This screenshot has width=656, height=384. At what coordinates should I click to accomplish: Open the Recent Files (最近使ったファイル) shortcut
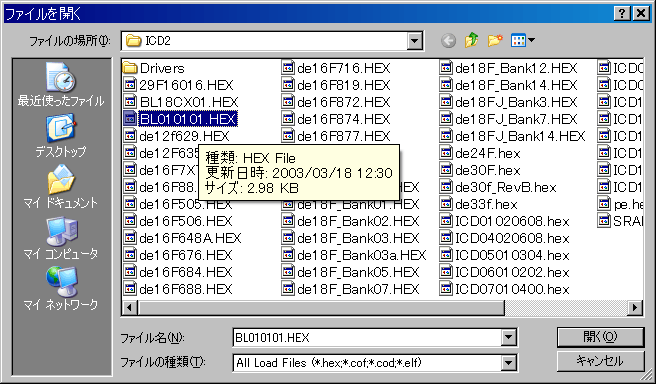tap(61, 84)
